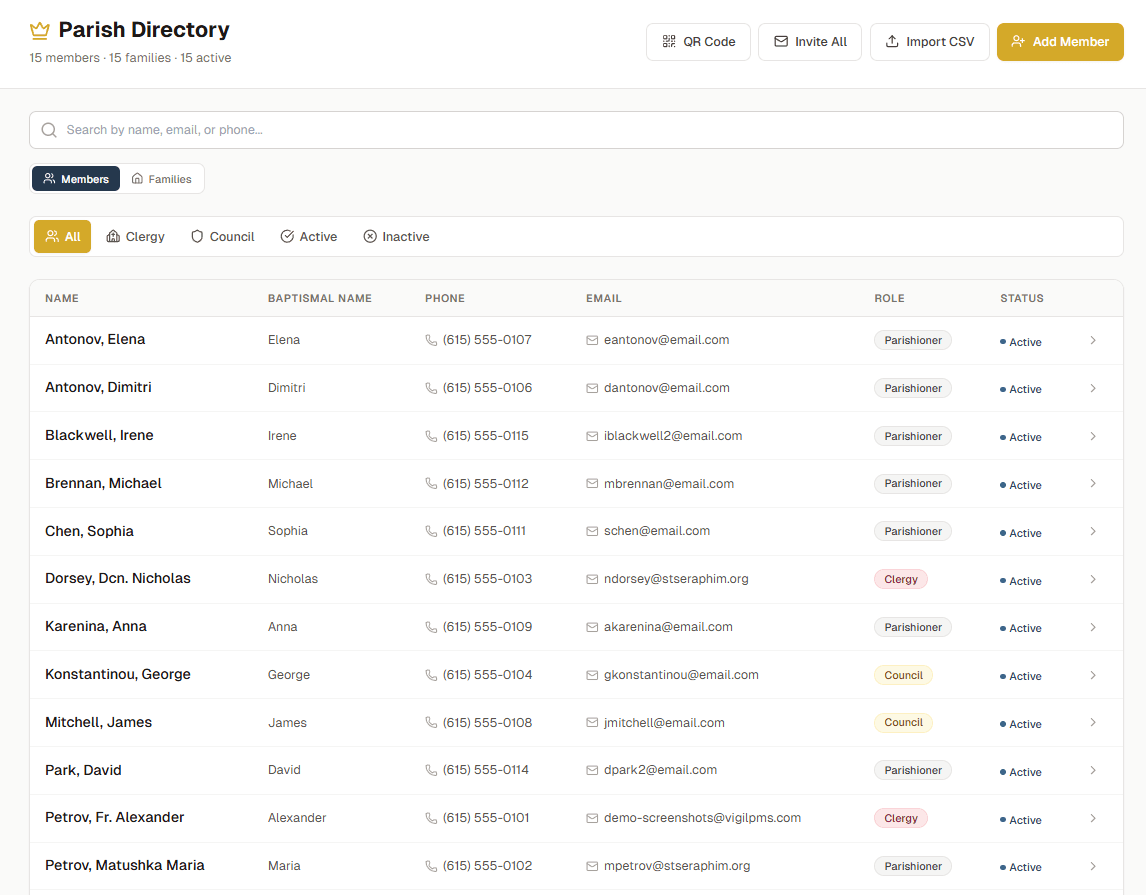Click the envelope icon beside dantonov@email.com
This screenshot has width=1146, height=895.
pyautogui.click(x=592, y=389)
